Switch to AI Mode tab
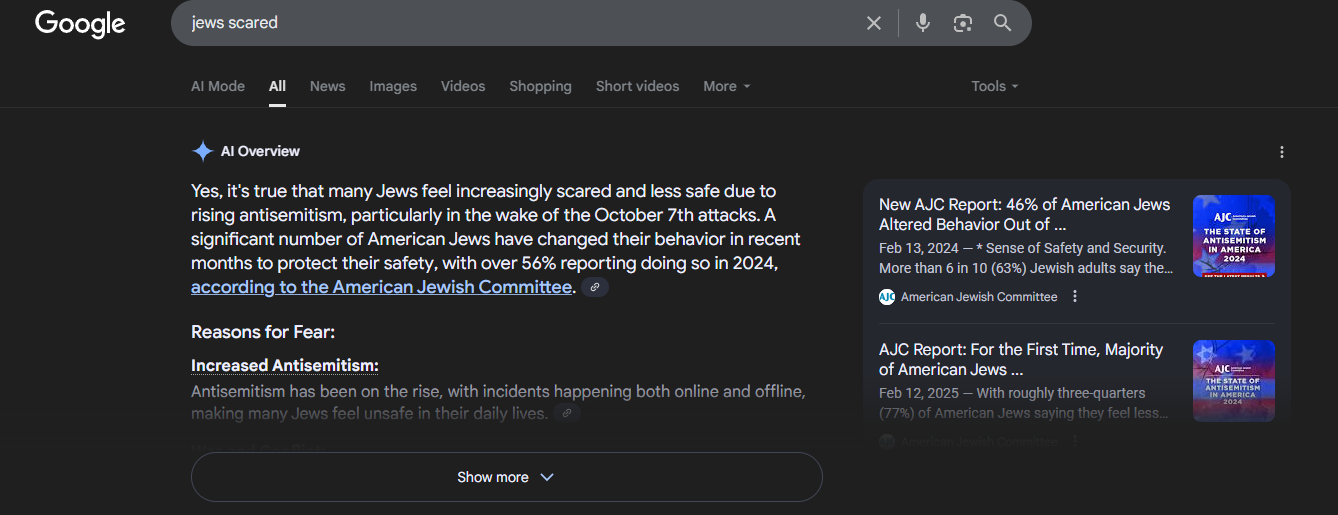 218,86
